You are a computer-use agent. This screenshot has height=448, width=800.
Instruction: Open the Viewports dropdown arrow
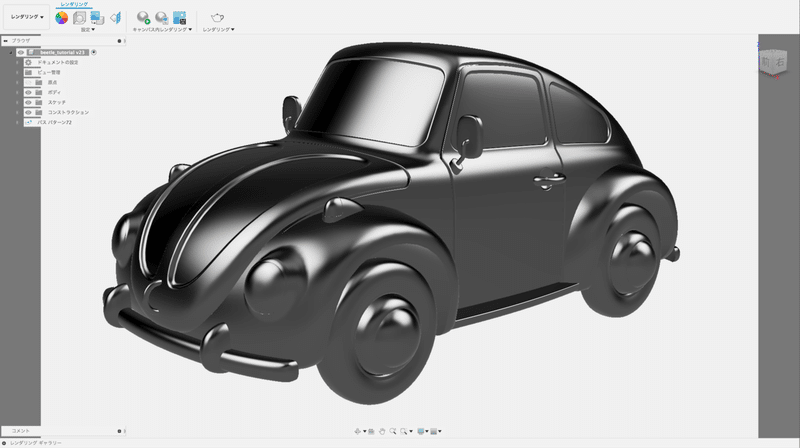[x=440, y=432]
